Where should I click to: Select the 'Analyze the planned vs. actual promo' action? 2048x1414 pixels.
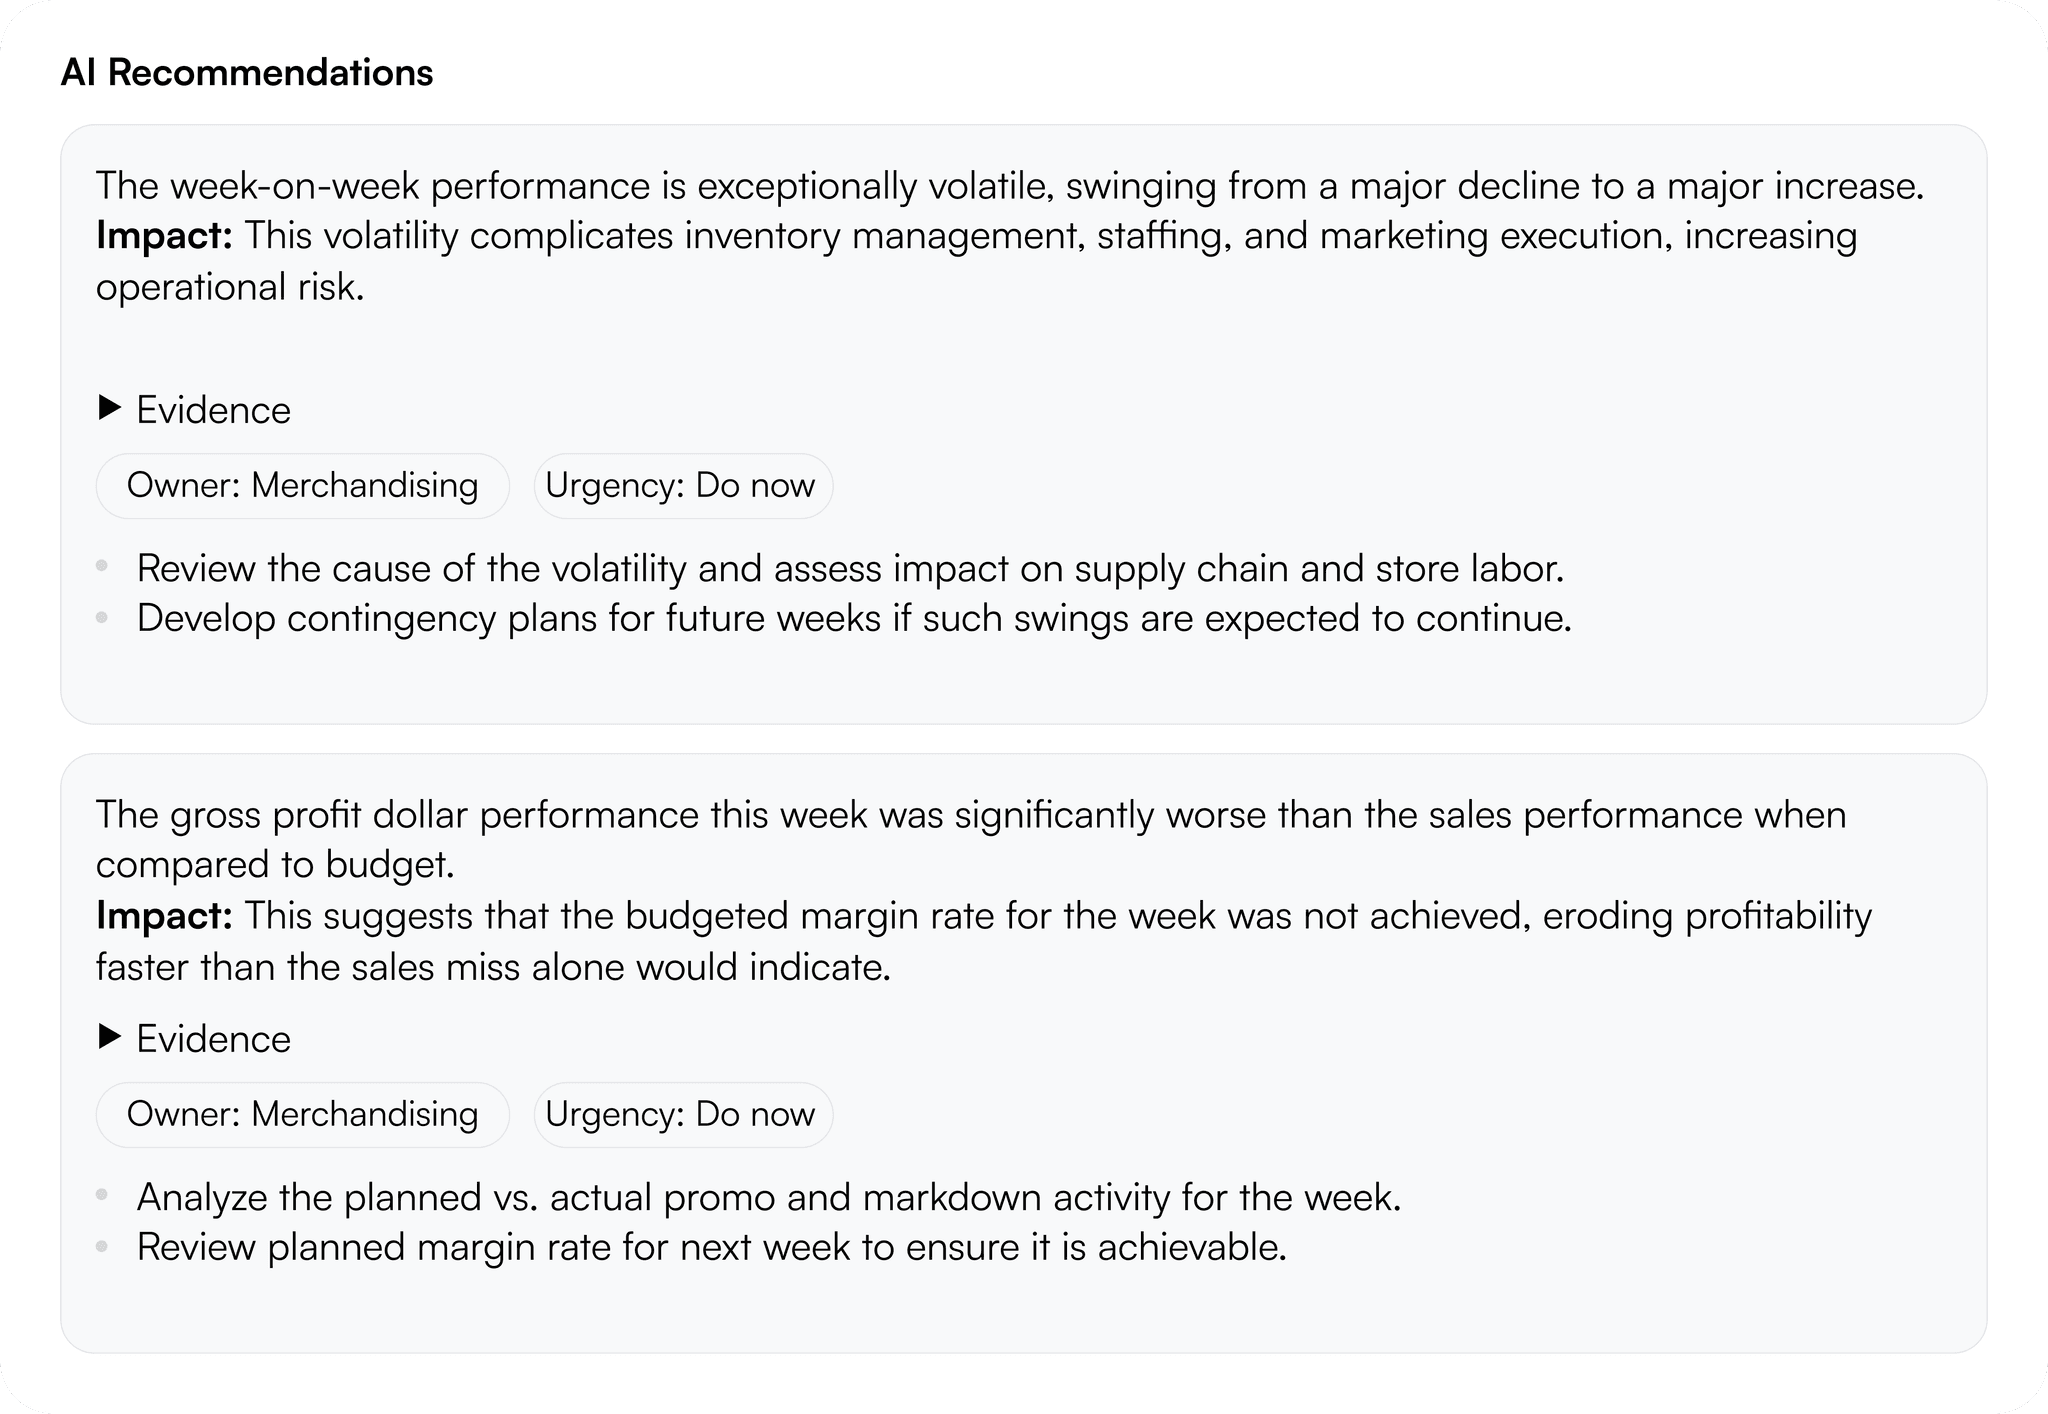tap(768, 1197)
